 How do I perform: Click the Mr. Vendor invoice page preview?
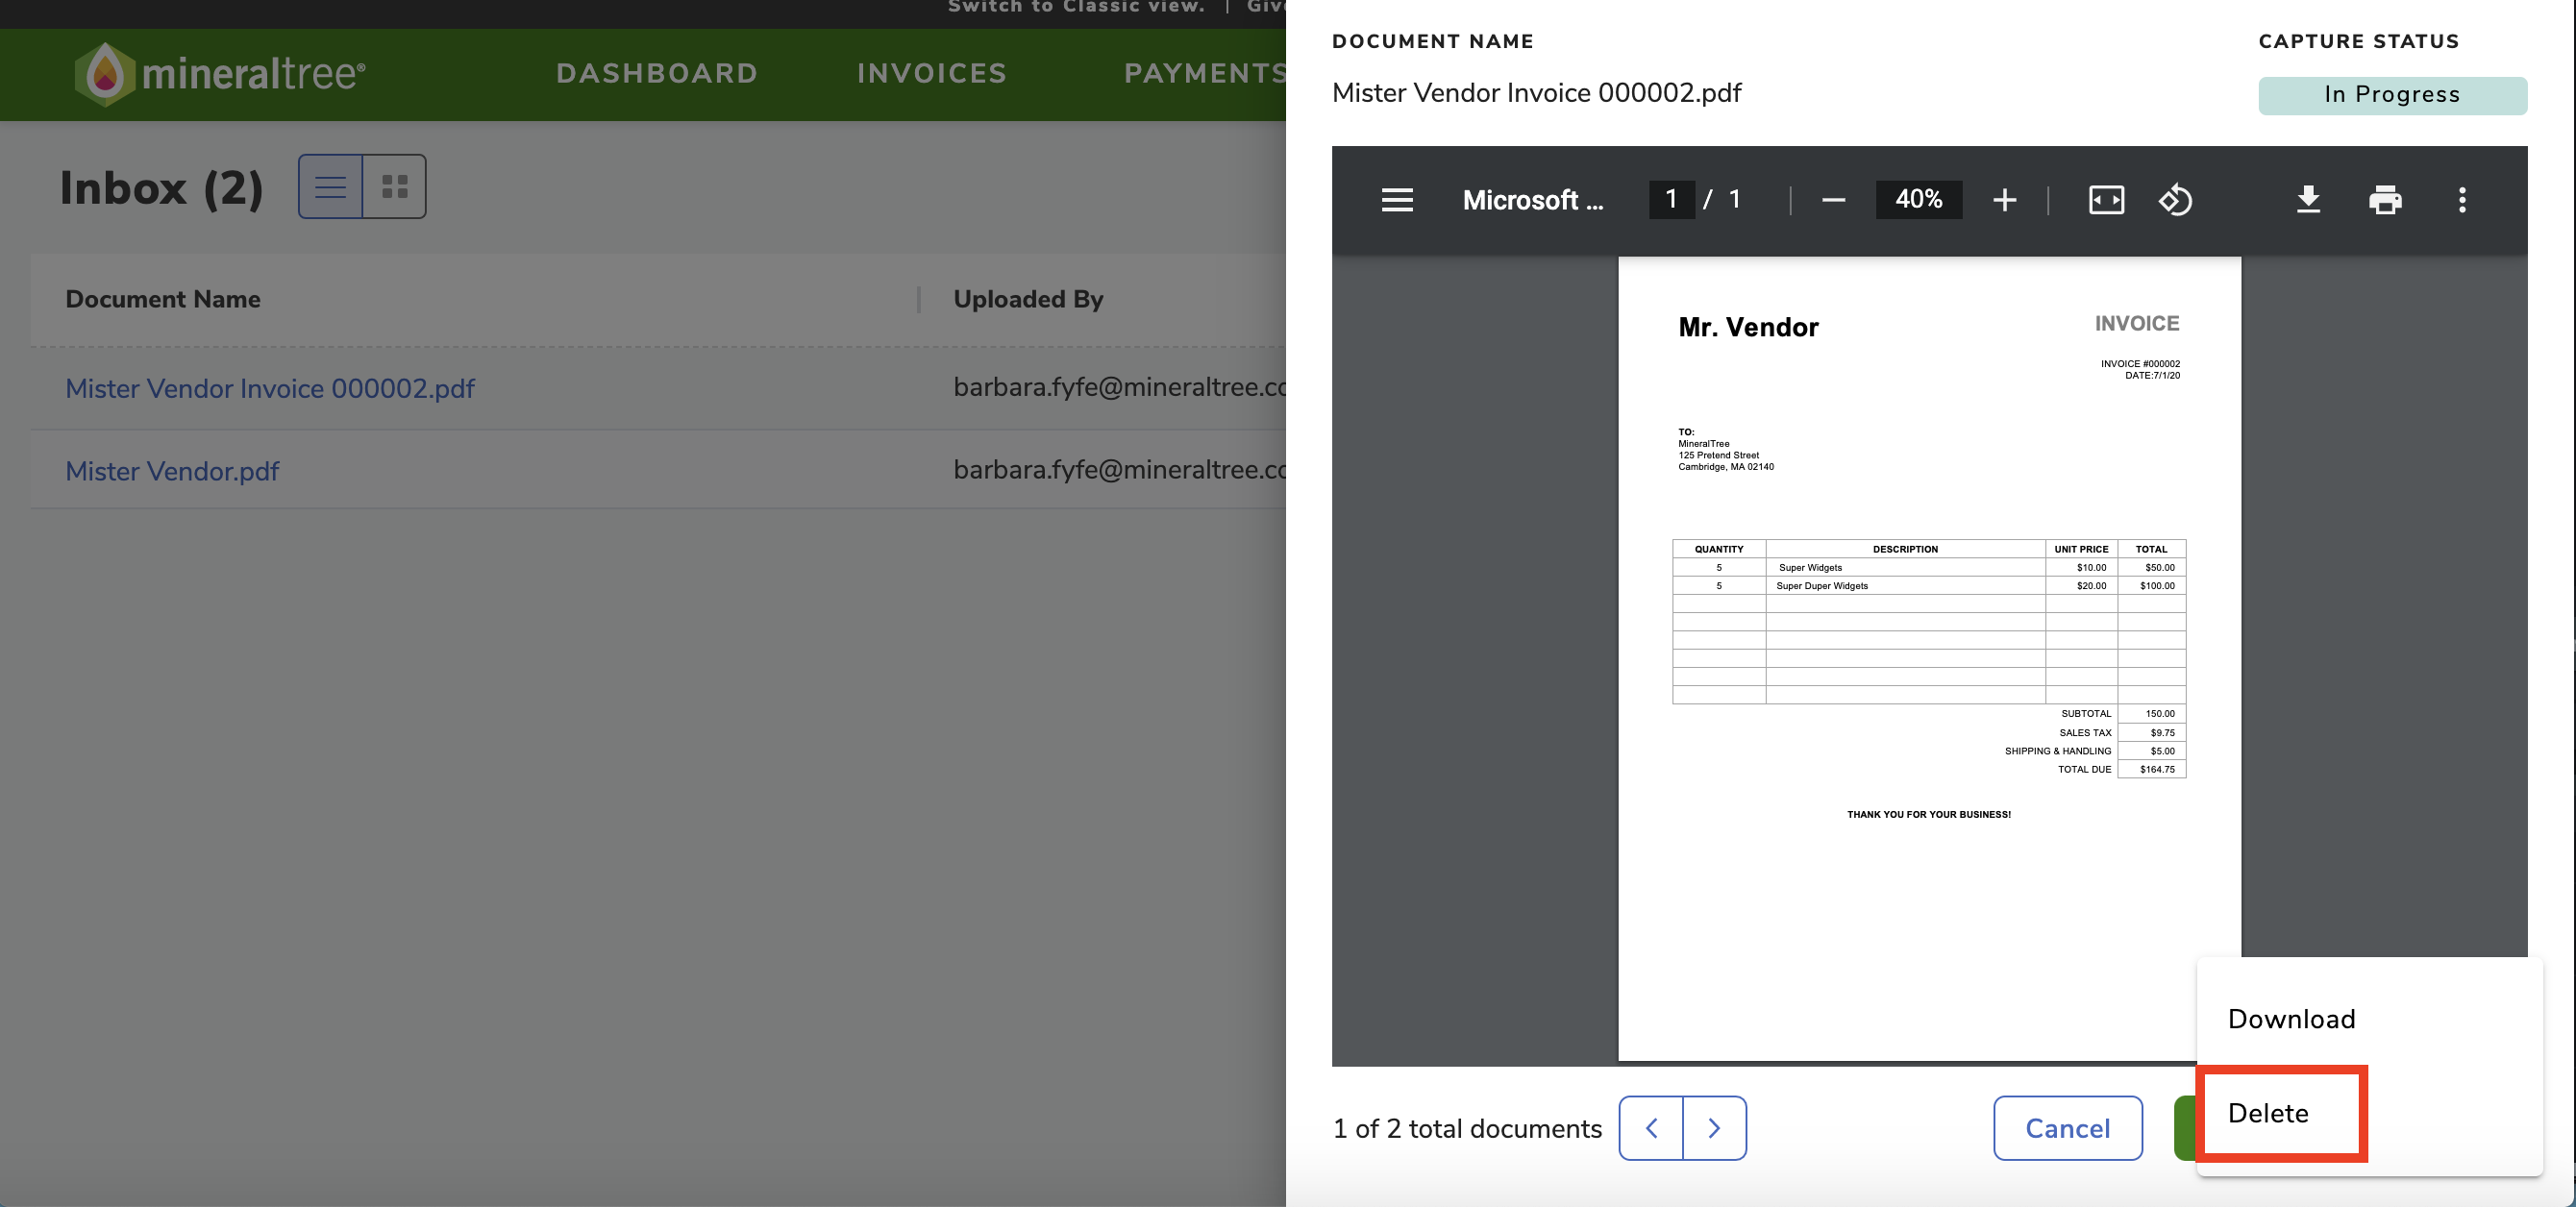point(1929,658)
